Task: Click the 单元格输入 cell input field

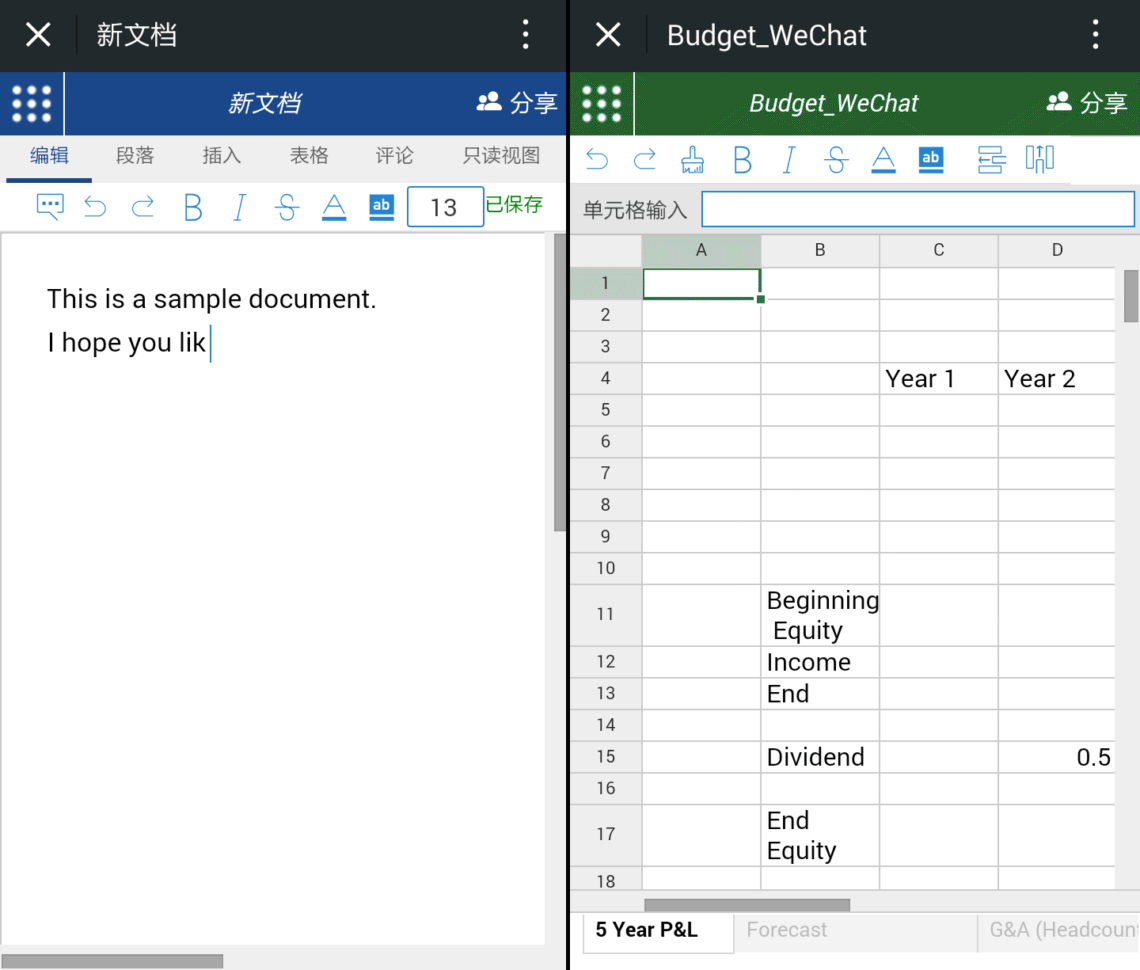Action: (917, 209)
